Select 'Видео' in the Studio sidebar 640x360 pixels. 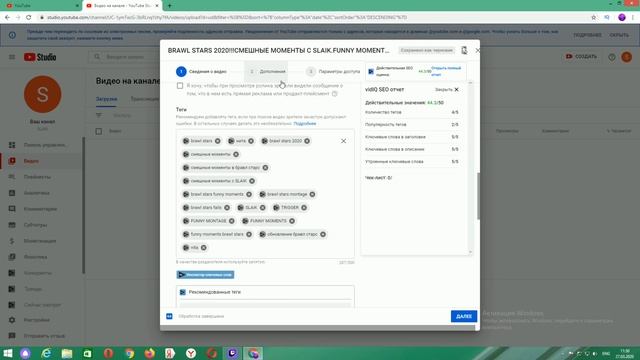point(41,161)
